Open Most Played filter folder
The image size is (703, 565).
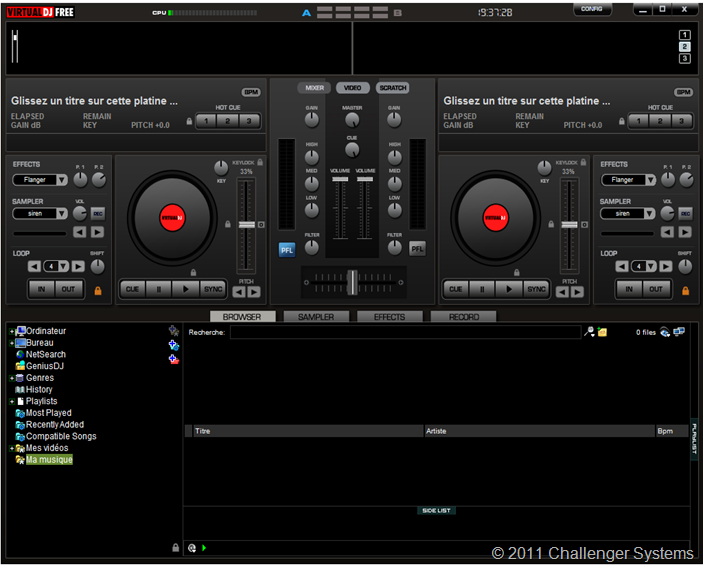pos(43,413)
